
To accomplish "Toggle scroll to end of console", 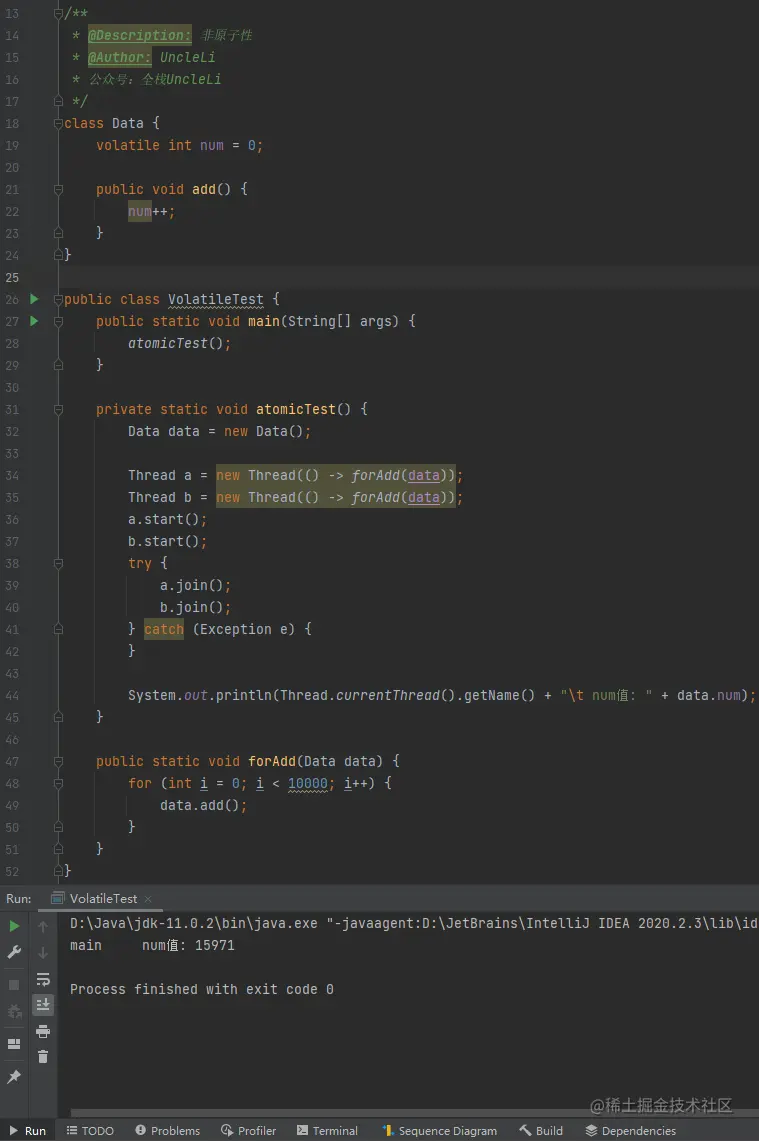I will 43,1005.
